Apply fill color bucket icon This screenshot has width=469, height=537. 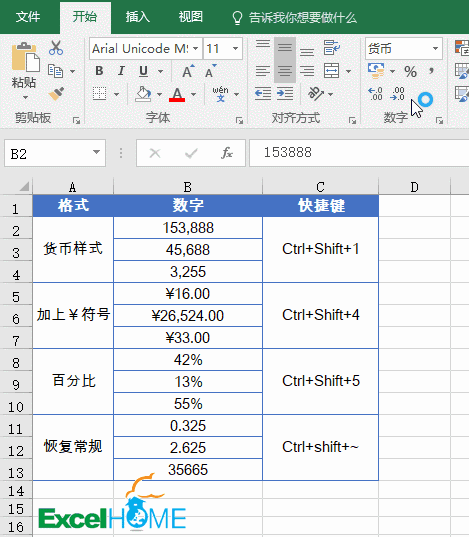coord(143,93)
